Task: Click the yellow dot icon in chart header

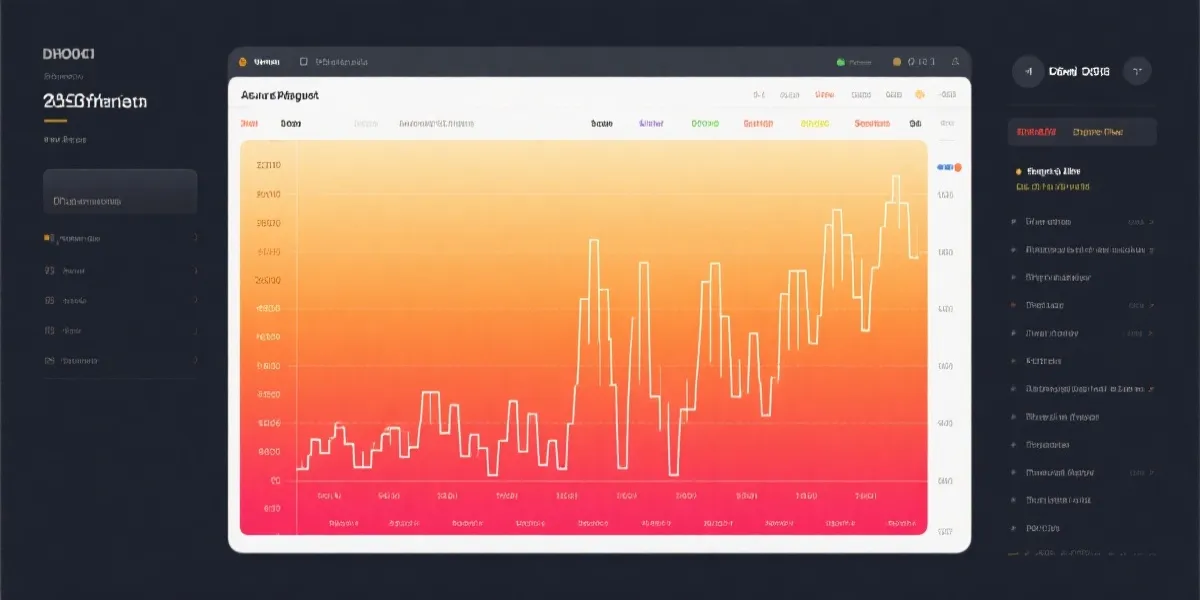Action: click(x=920, y=95)
